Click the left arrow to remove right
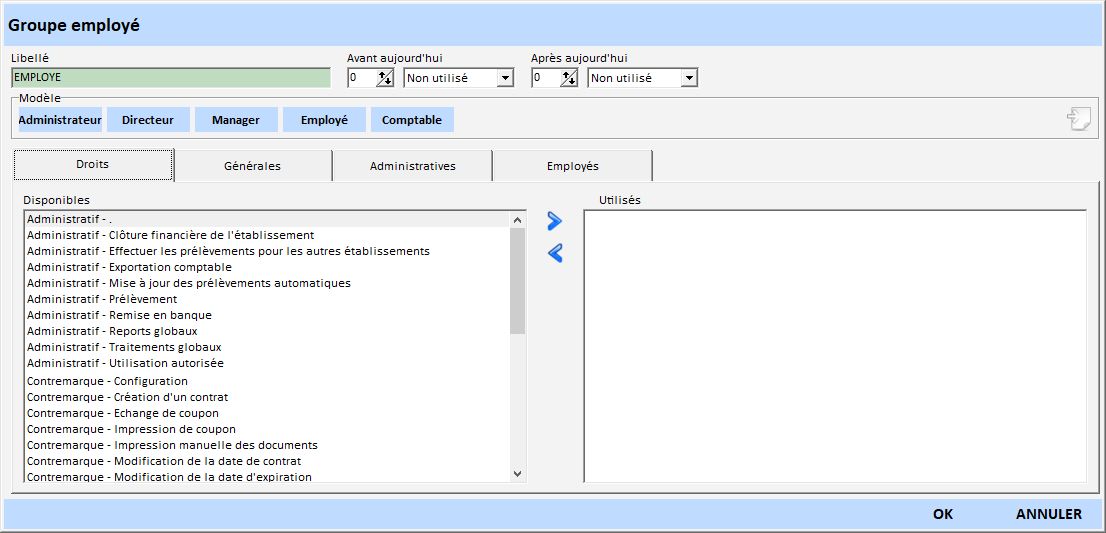 pos(555,254)
